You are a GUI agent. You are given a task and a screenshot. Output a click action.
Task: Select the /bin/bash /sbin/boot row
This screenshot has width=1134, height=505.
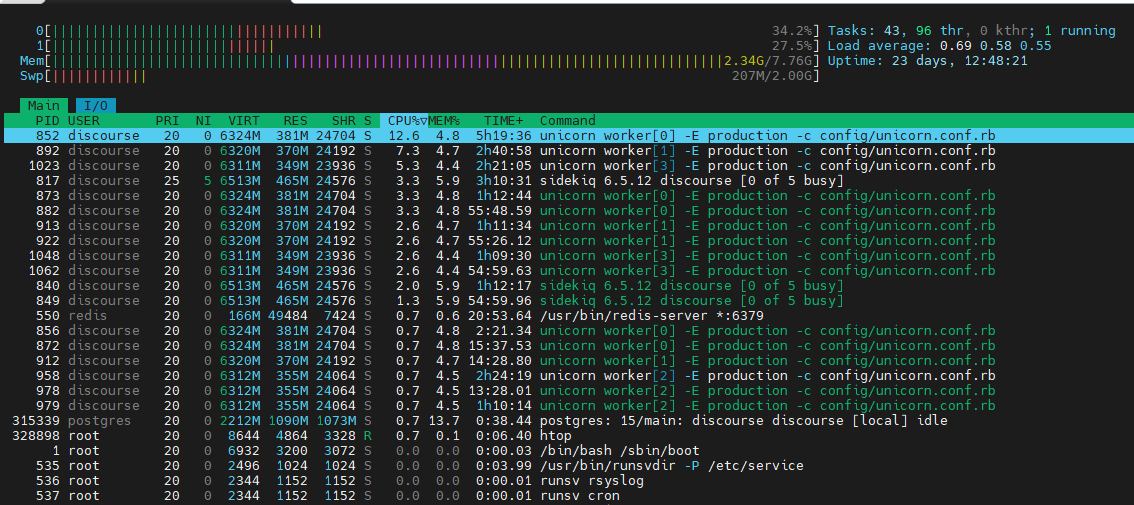point(567,450)
